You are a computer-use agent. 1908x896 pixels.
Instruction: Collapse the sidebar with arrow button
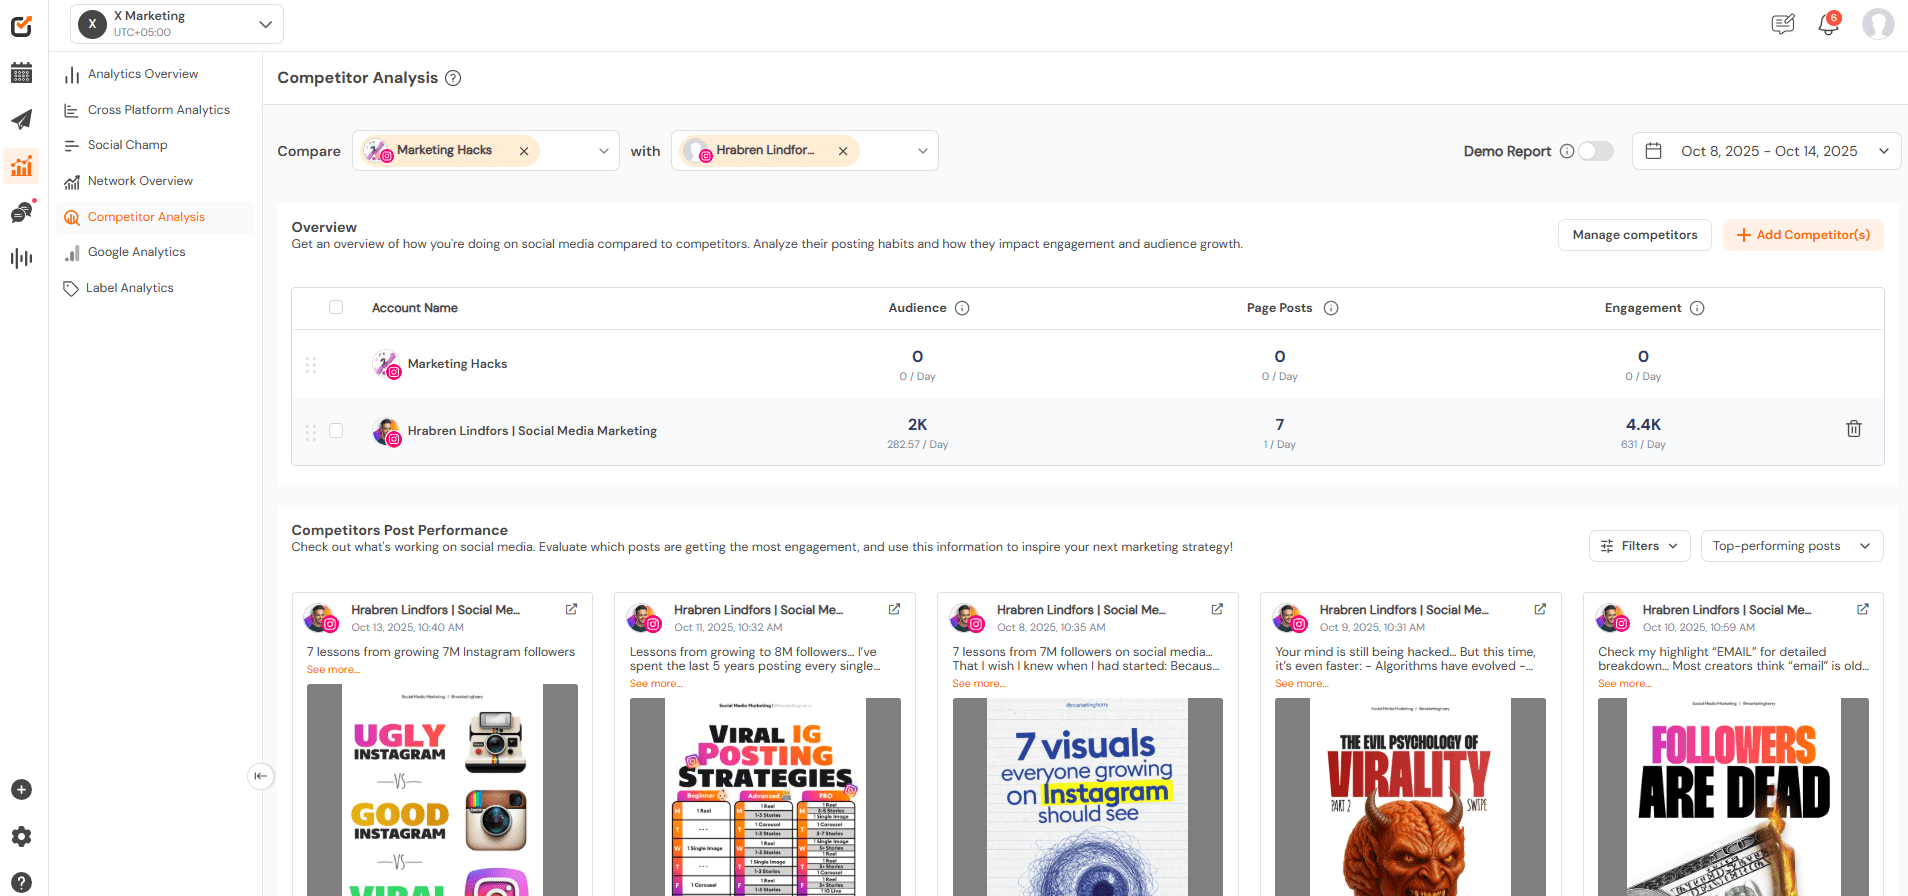pyautogui.click(x=260, y=776)
